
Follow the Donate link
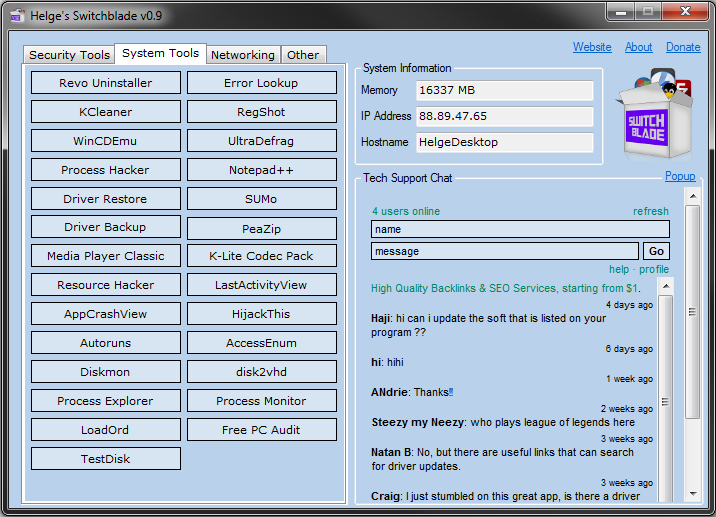pyautogui.click(x=683, y=47)
